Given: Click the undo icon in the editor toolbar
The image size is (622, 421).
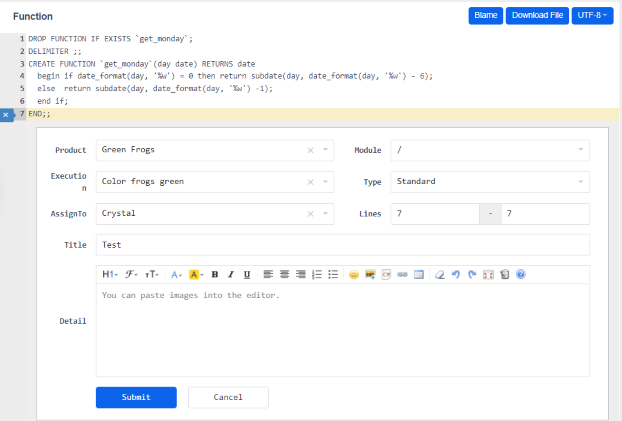Looking at the screenshot, I should pos(456,274).
